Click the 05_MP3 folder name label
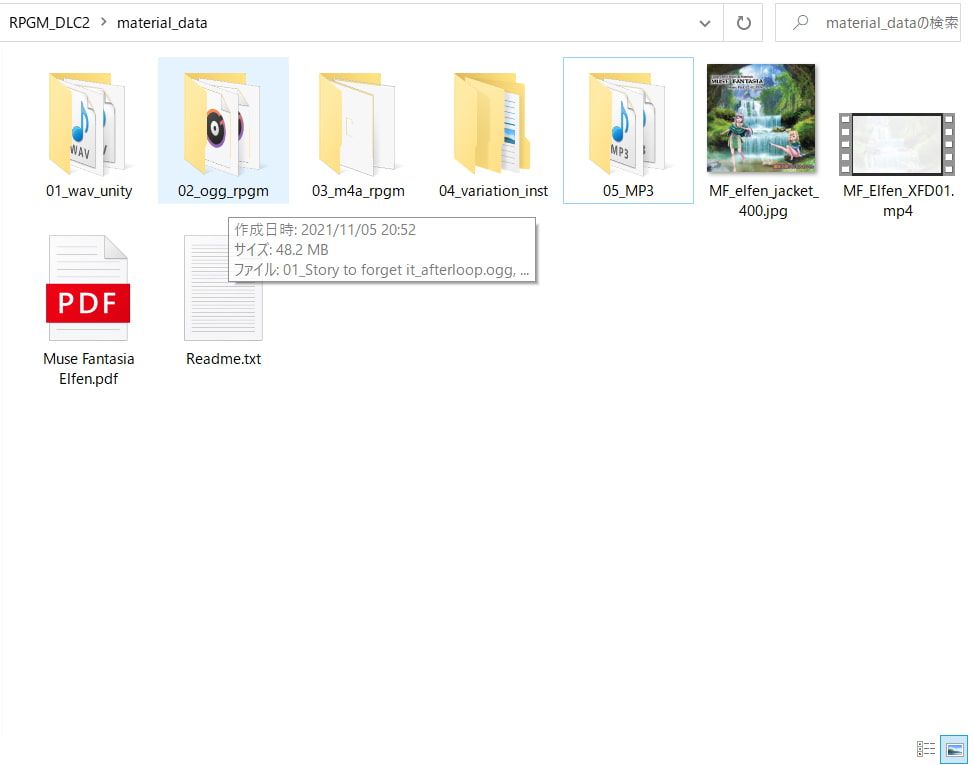Screen dimensions: 974x765 (628, 191)
